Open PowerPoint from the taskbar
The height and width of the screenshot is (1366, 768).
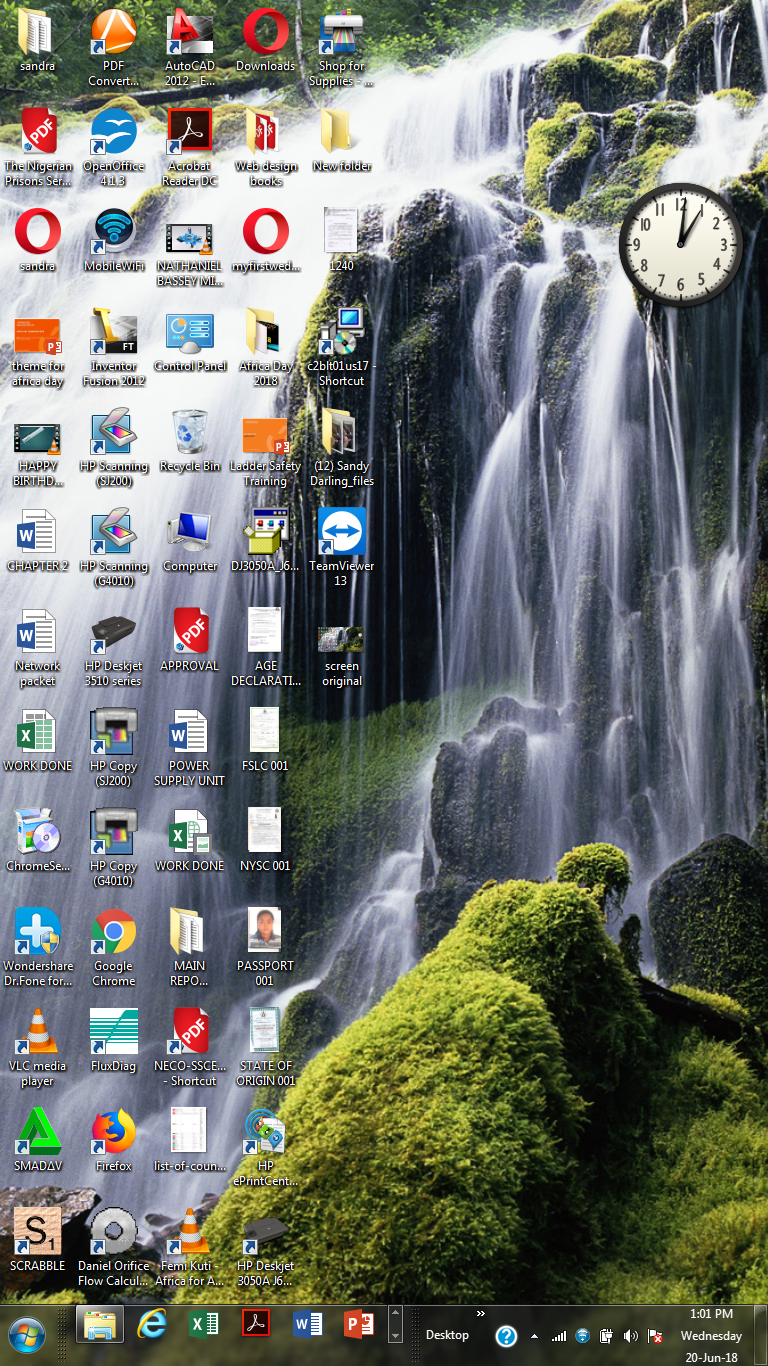coord(357,1325)
